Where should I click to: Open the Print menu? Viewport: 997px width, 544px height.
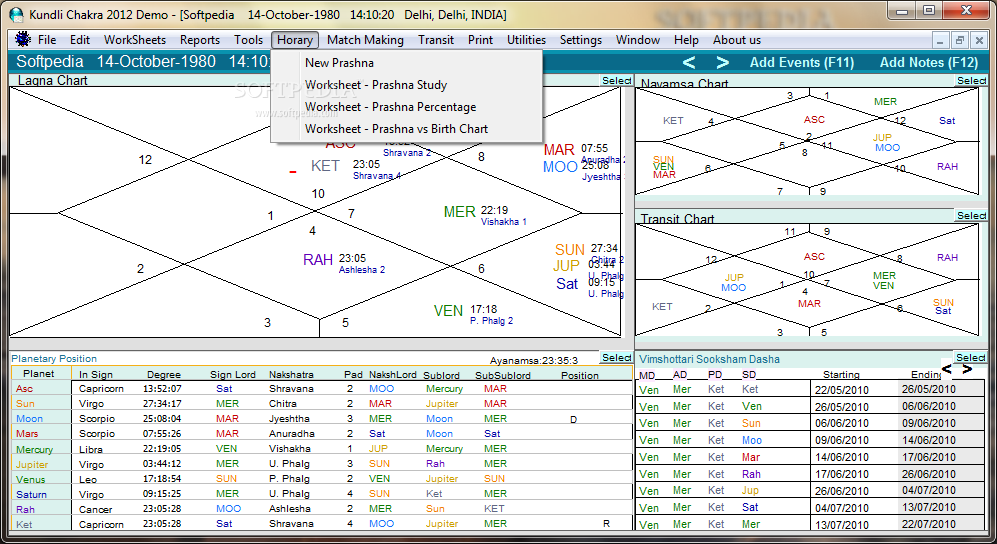pos(480,39)
